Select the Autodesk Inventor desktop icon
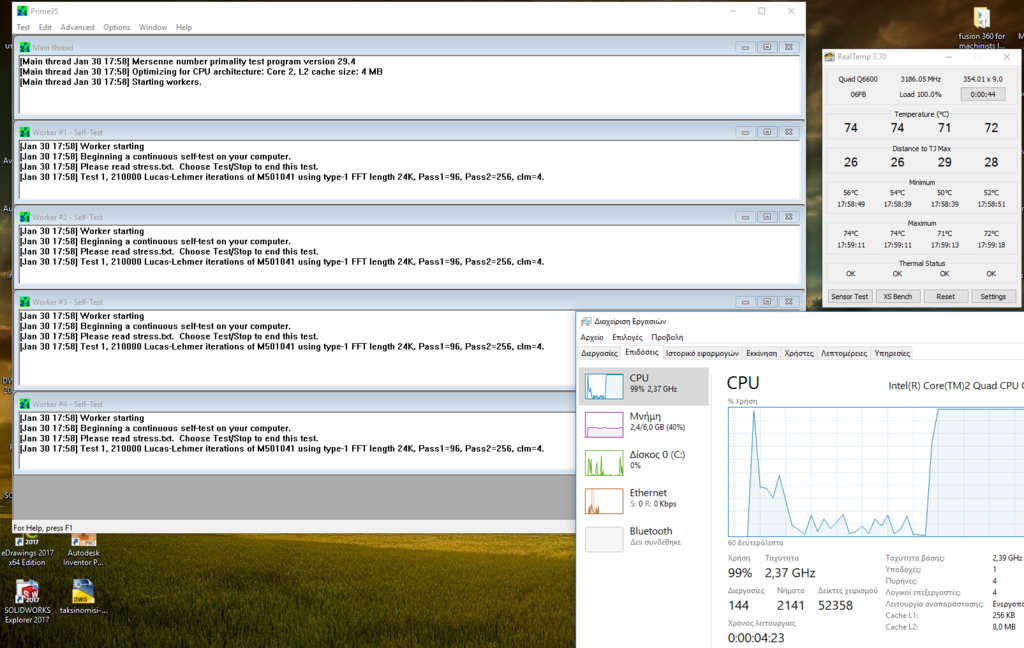 83,550
